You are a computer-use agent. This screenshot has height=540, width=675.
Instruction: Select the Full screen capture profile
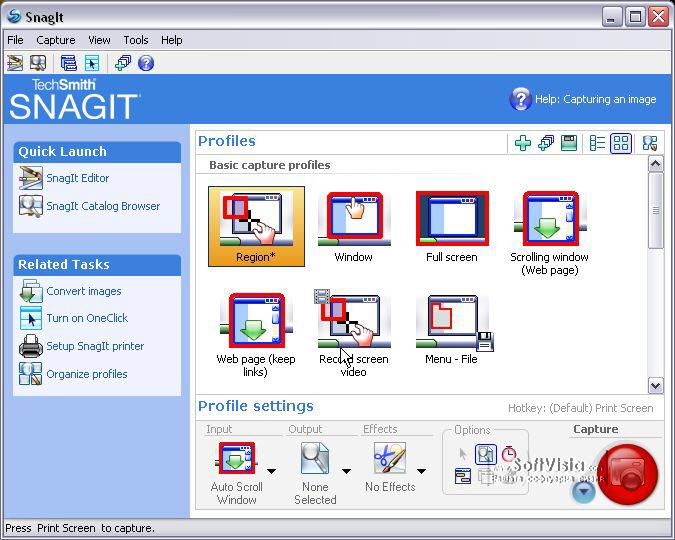[452, 227]
